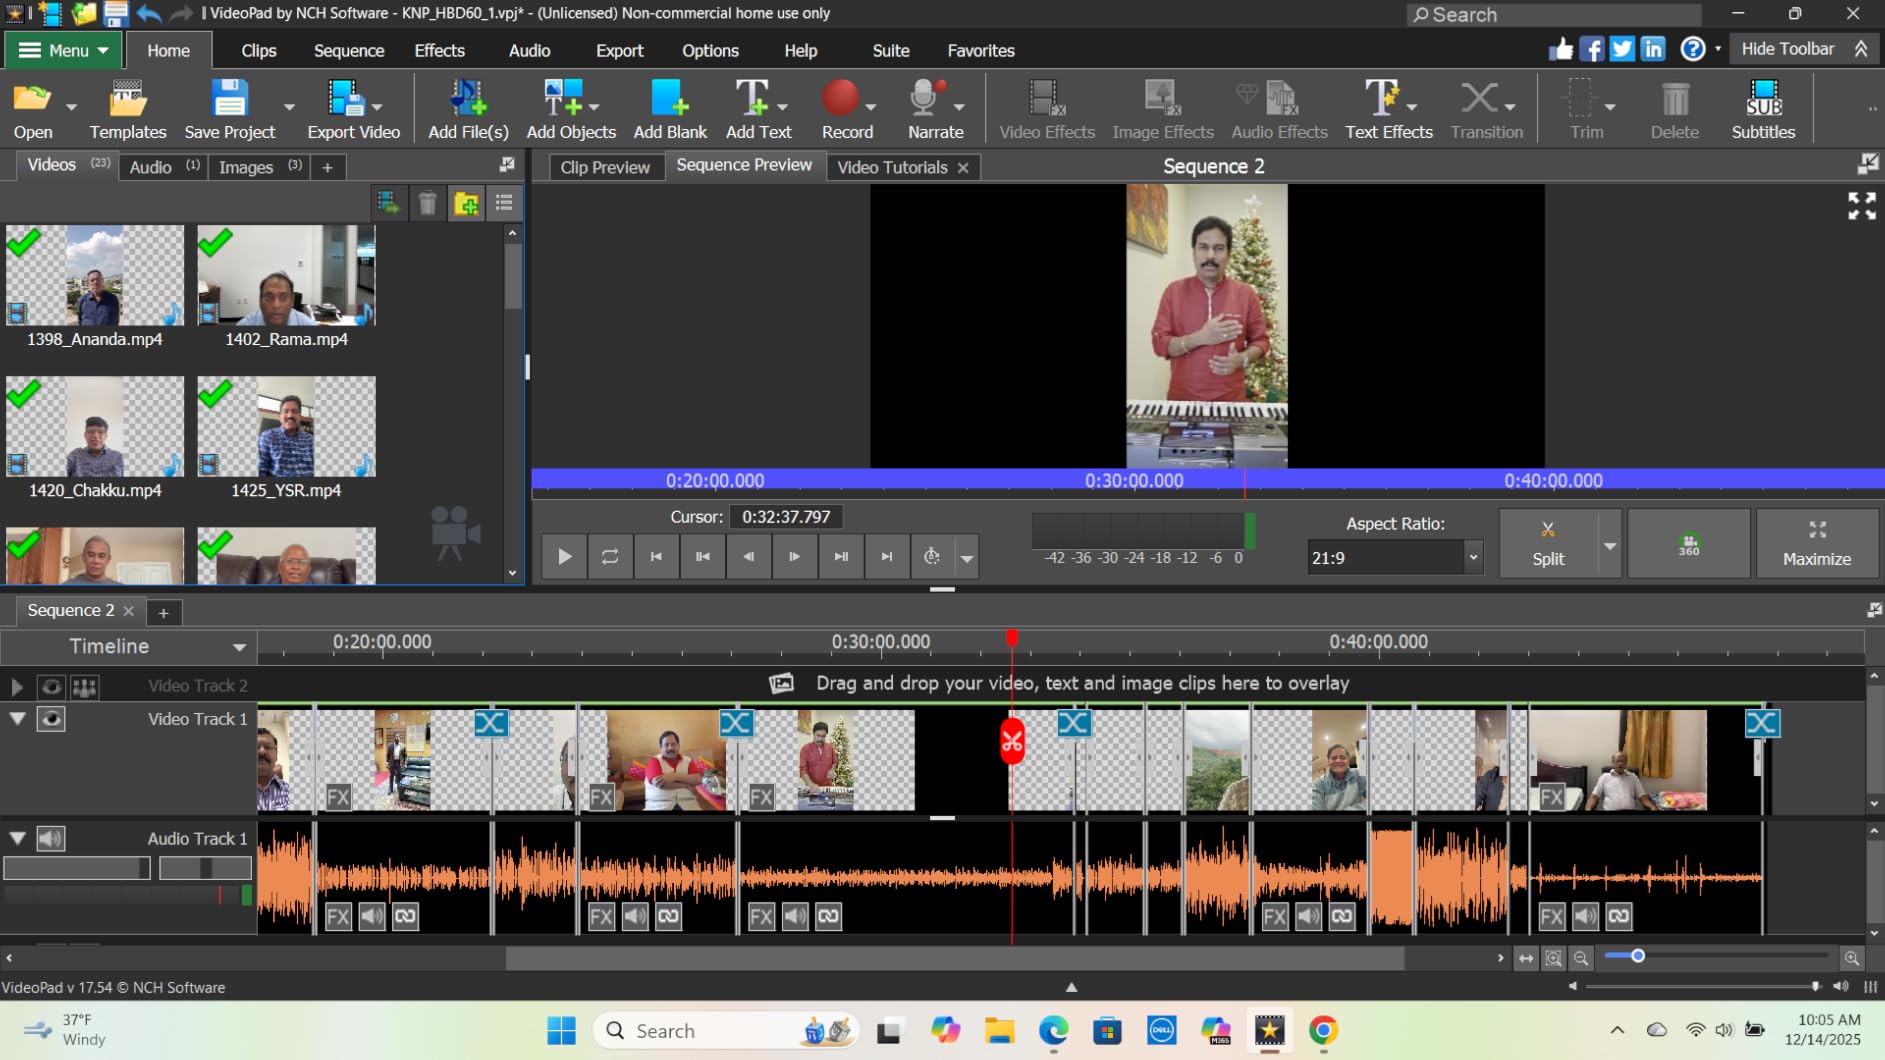Add a new sequence tab with plus
Viewport: 1885px width, 1060px height.
[x=163, y=612]
